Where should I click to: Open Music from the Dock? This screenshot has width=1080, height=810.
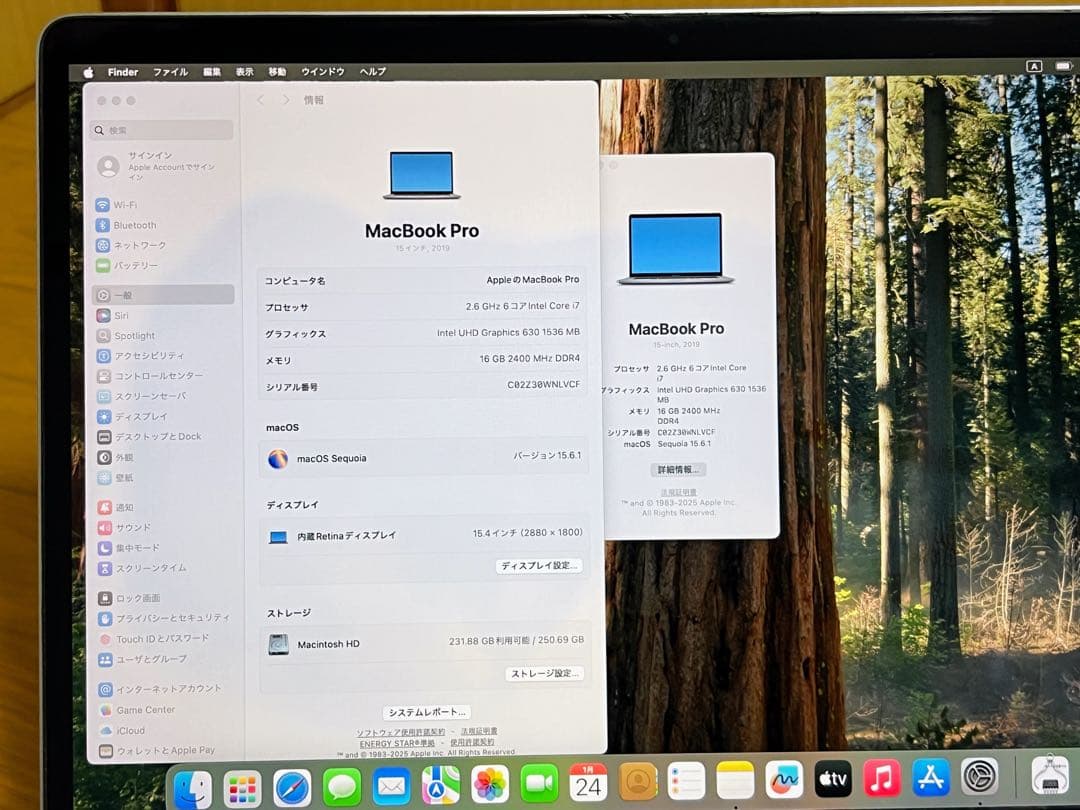pyautogui.click(x=882, y=778)
